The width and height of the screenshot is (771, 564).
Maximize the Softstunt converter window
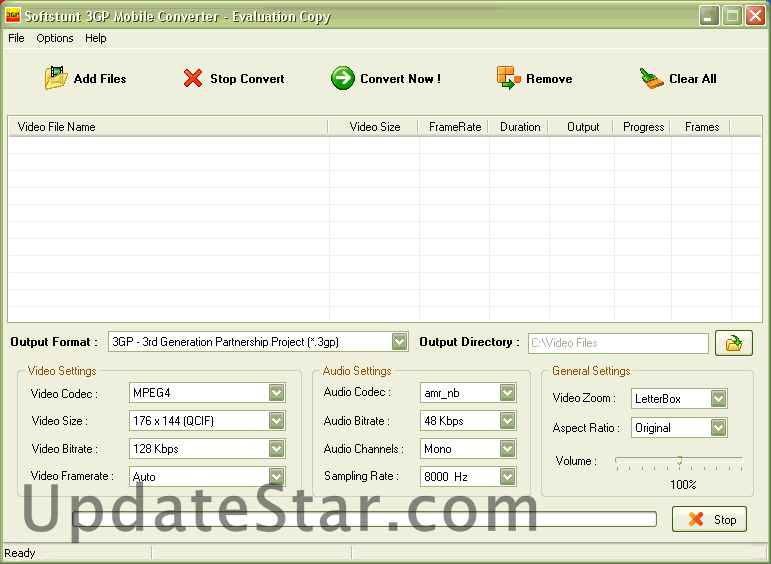[x=732, y=16]
